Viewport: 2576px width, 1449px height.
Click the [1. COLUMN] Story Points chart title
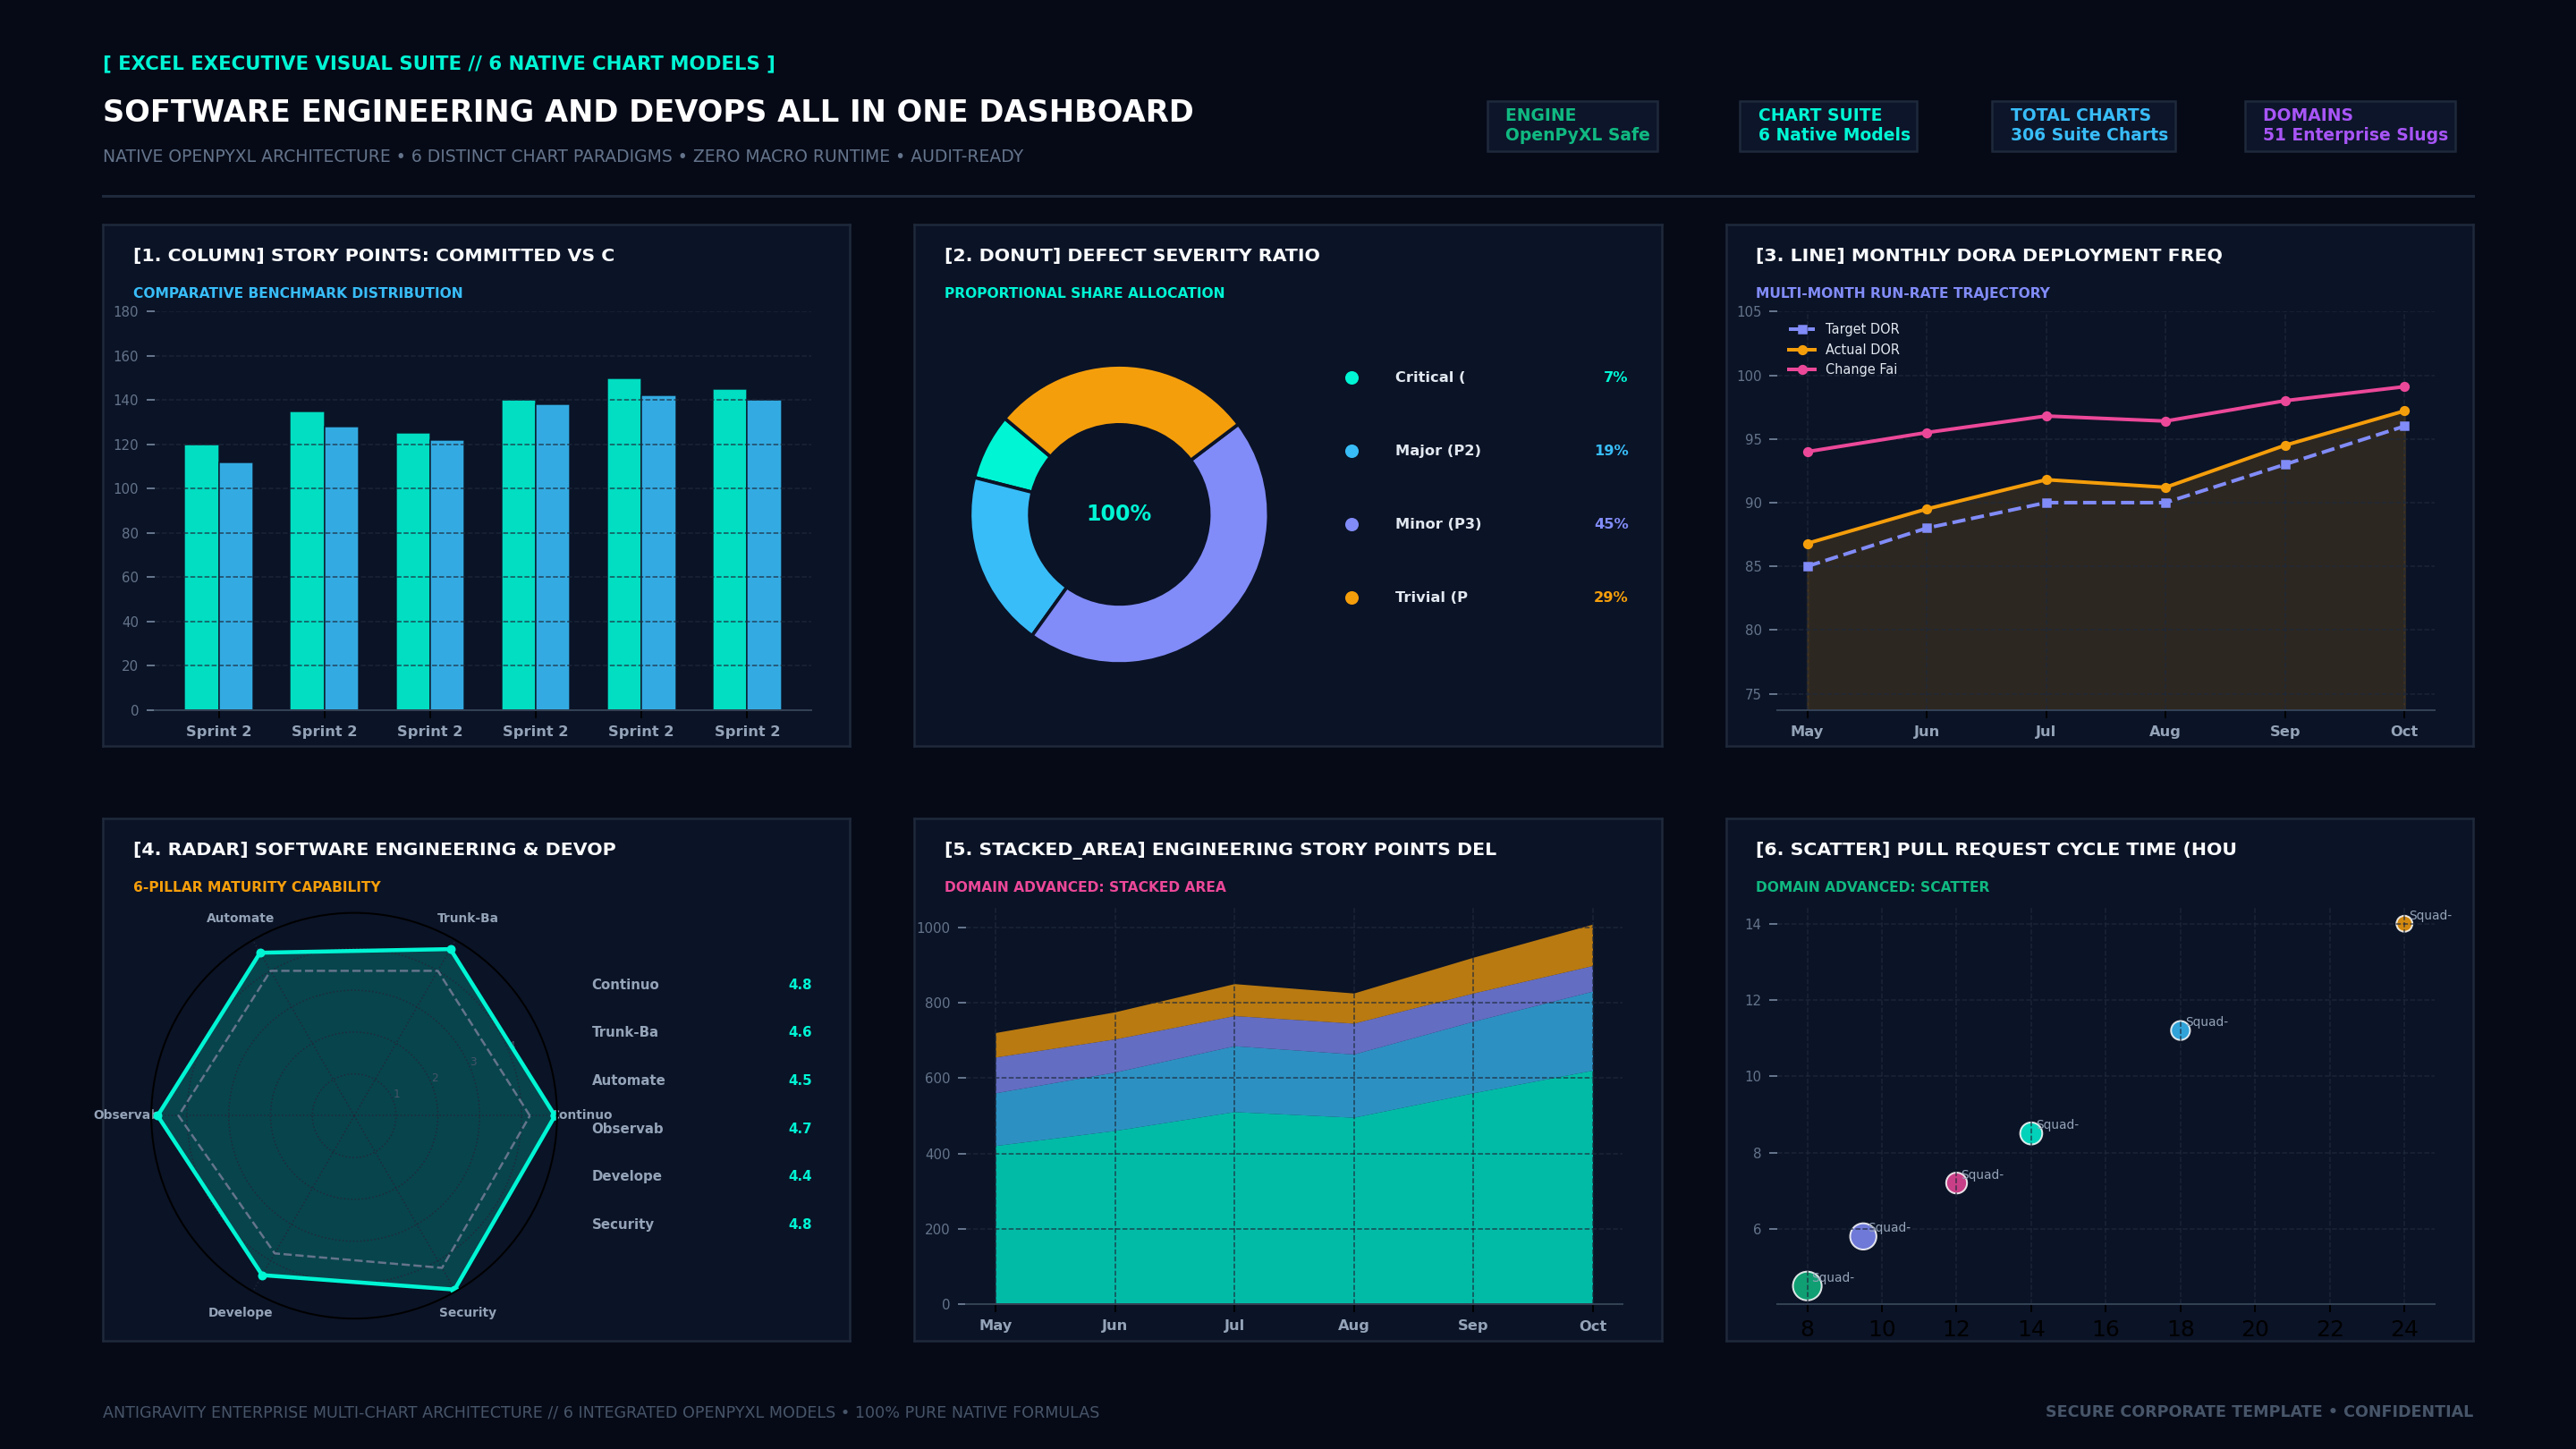tap(374, 255)
